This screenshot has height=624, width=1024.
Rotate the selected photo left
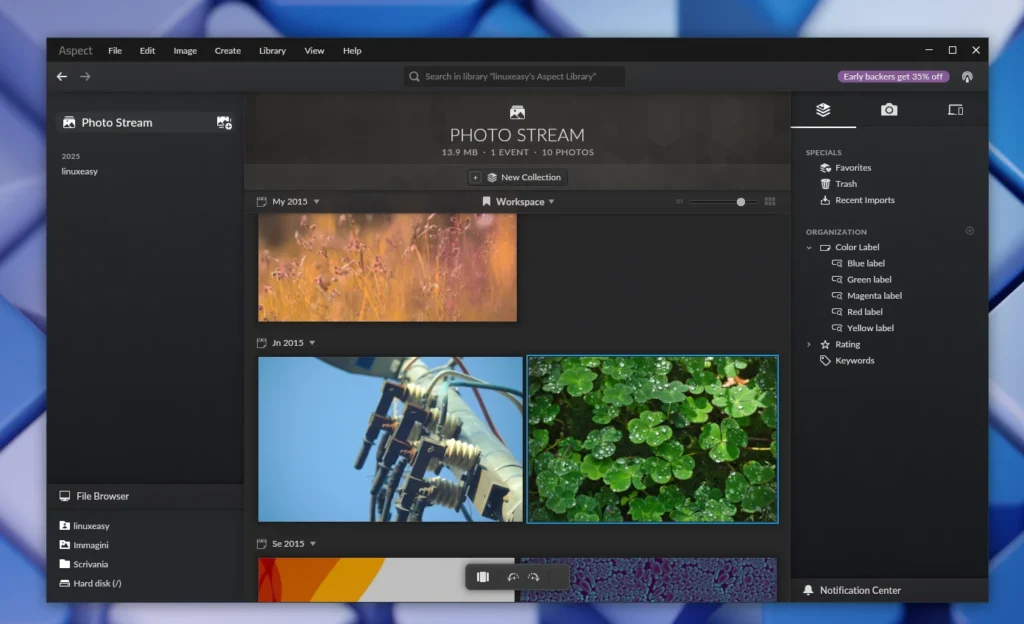tap(511, 576)
